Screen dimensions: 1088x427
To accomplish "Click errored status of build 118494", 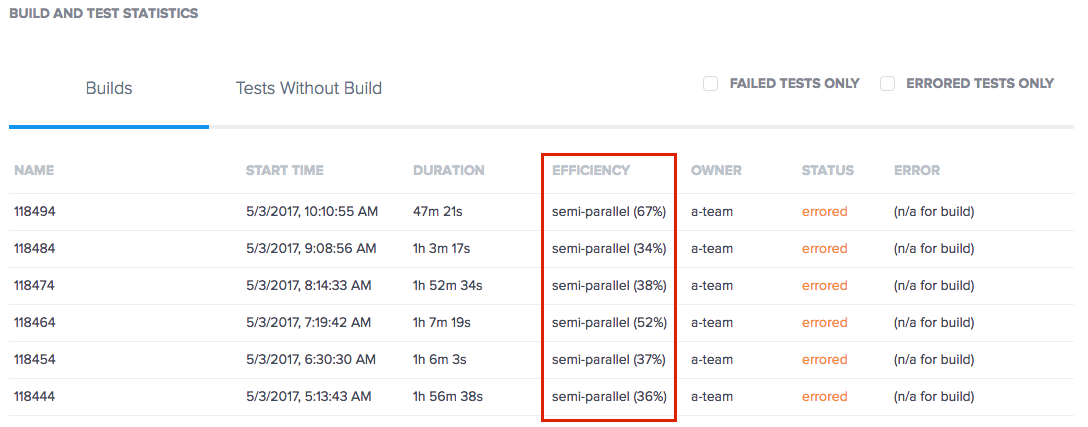I will 824,211.
